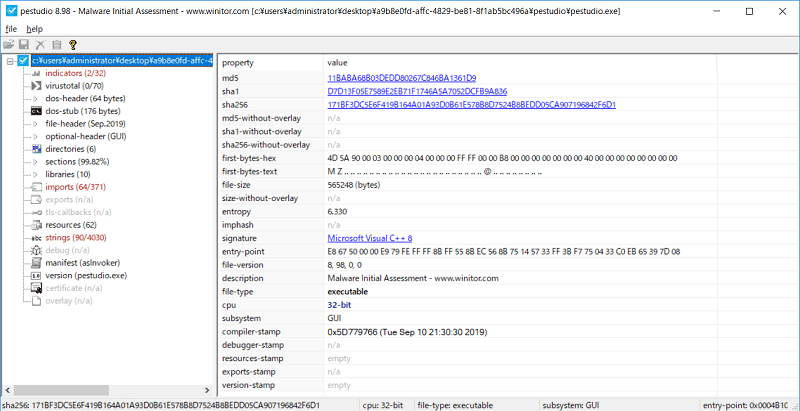Click the indicators bar chart icon
The image size is (800, 411).
36,73
